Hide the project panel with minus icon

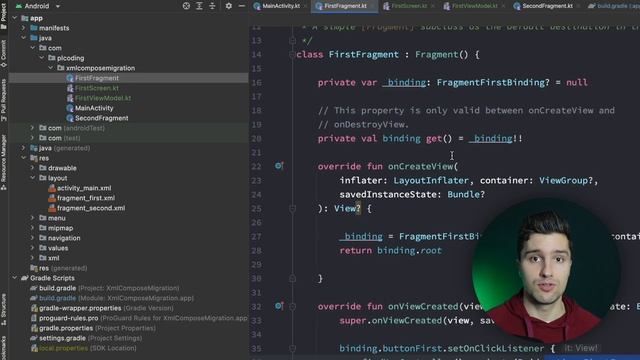tap(242, 6)
